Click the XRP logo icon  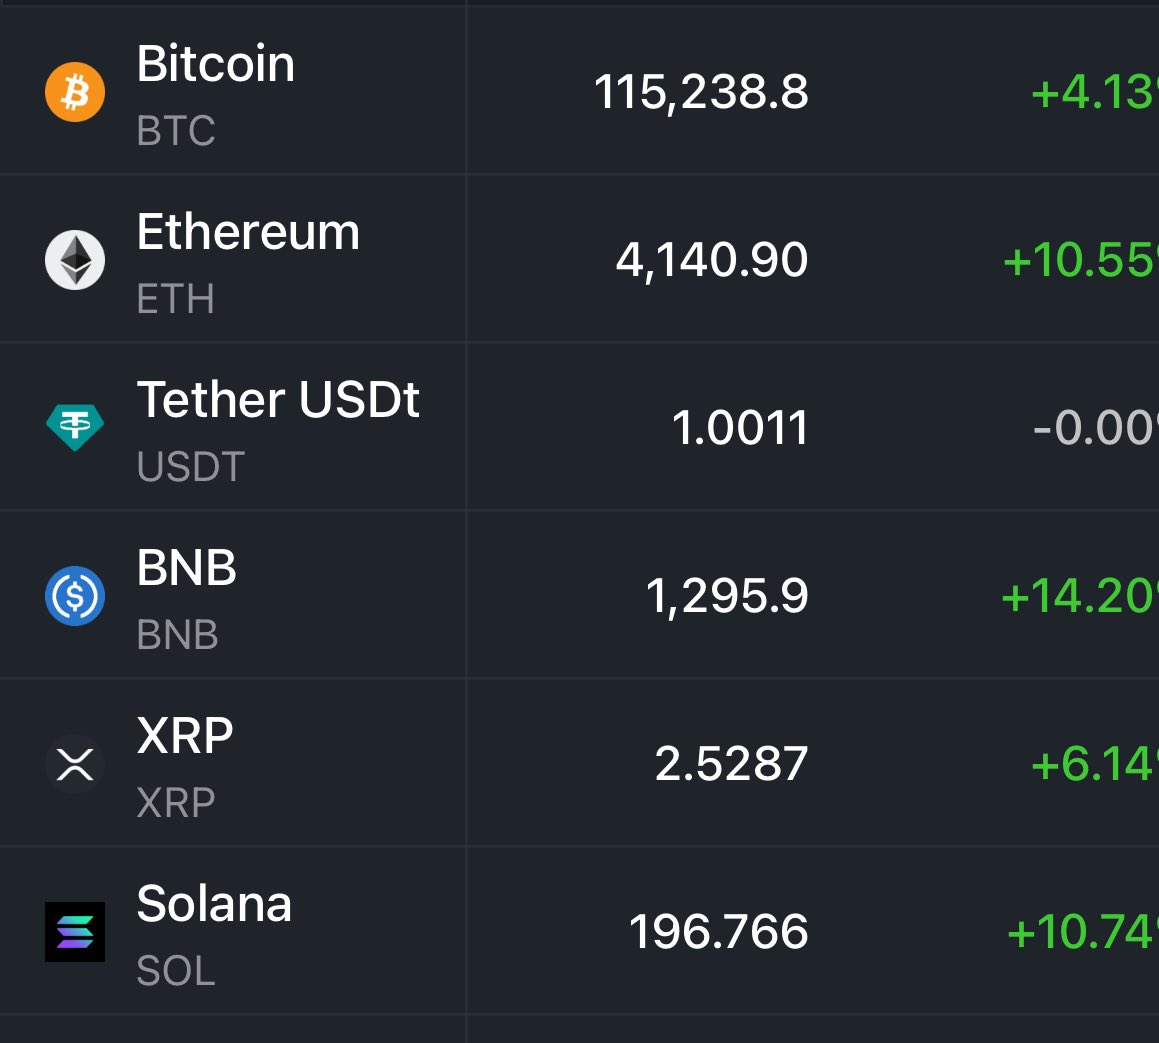pyautogui.click(x=75, y=764)
